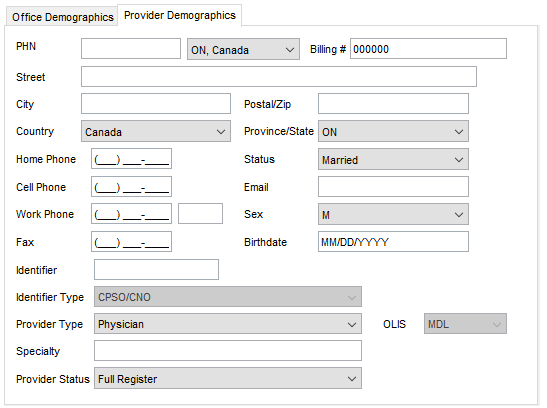Expand the Sex dropdown
This screenshot has width=547, height=408.
point(393,214)
